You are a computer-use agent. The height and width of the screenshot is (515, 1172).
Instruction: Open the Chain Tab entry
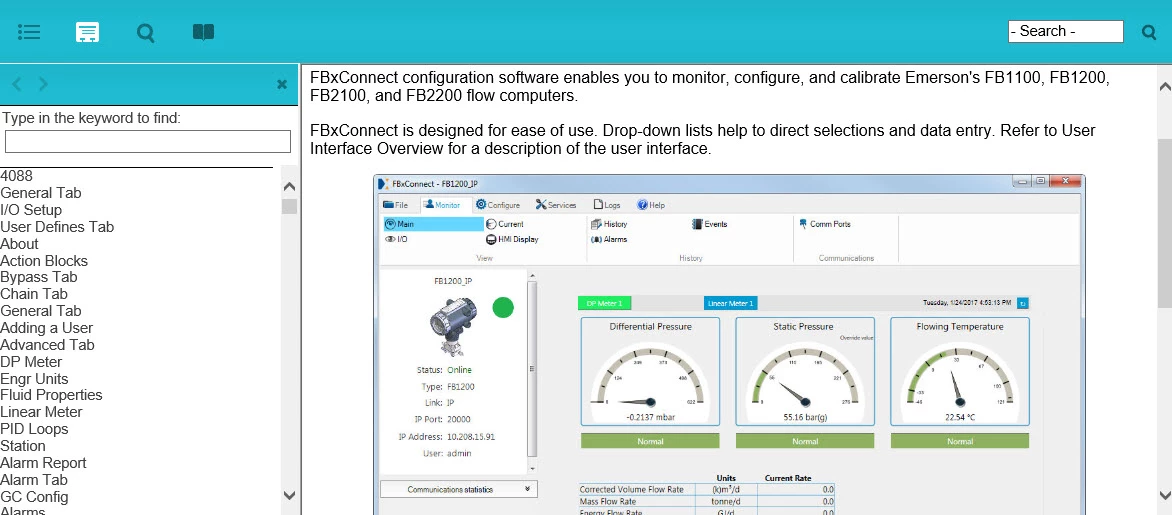point(34,294)
